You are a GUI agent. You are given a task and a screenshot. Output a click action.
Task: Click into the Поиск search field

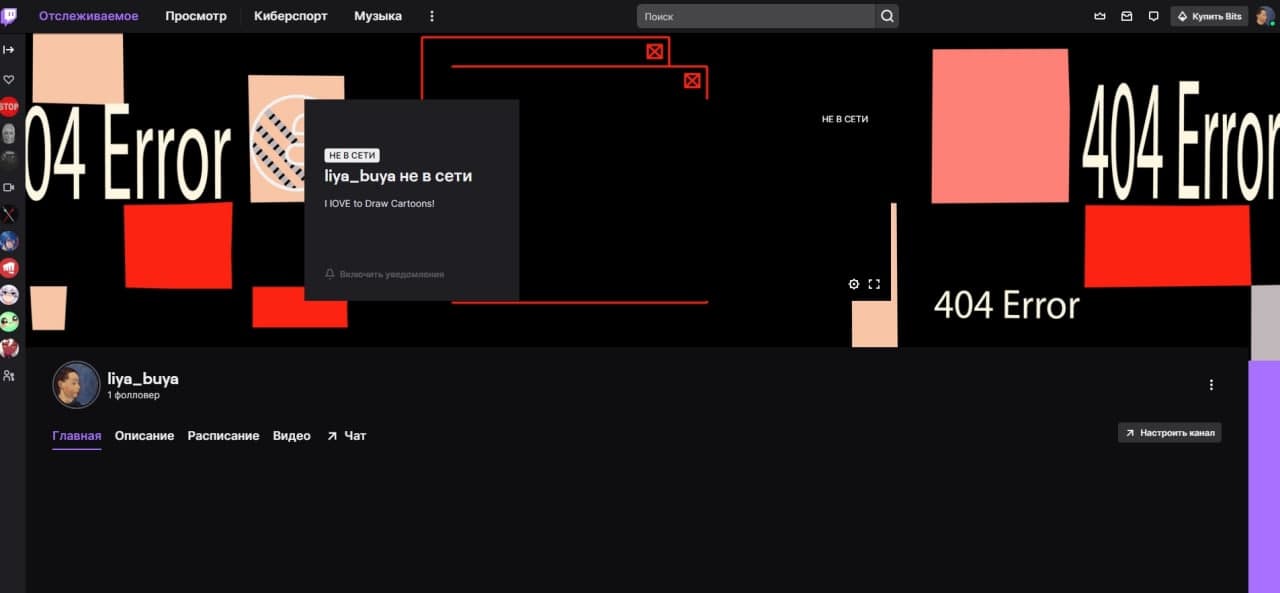(x=756, y=16)
